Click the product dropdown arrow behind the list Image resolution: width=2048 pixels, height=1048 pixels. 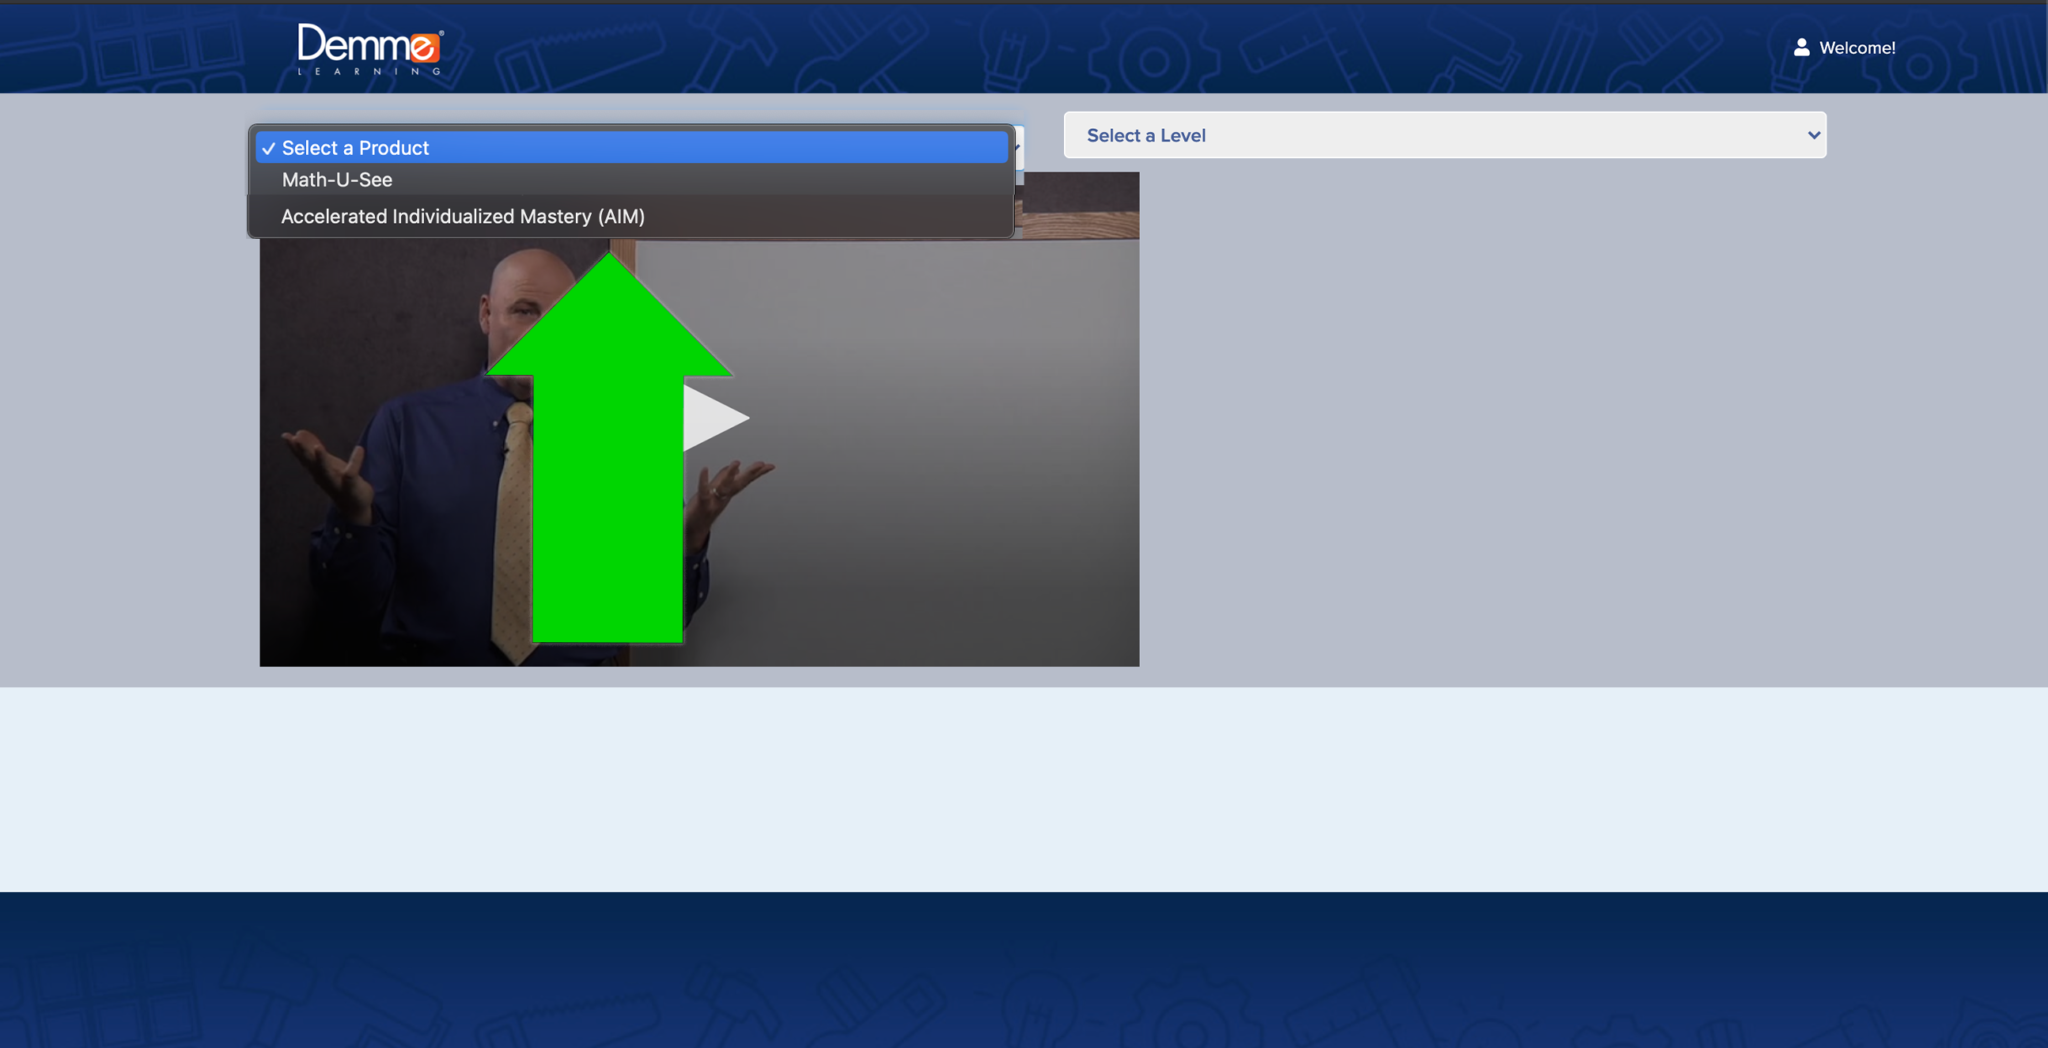(1018, 148)
